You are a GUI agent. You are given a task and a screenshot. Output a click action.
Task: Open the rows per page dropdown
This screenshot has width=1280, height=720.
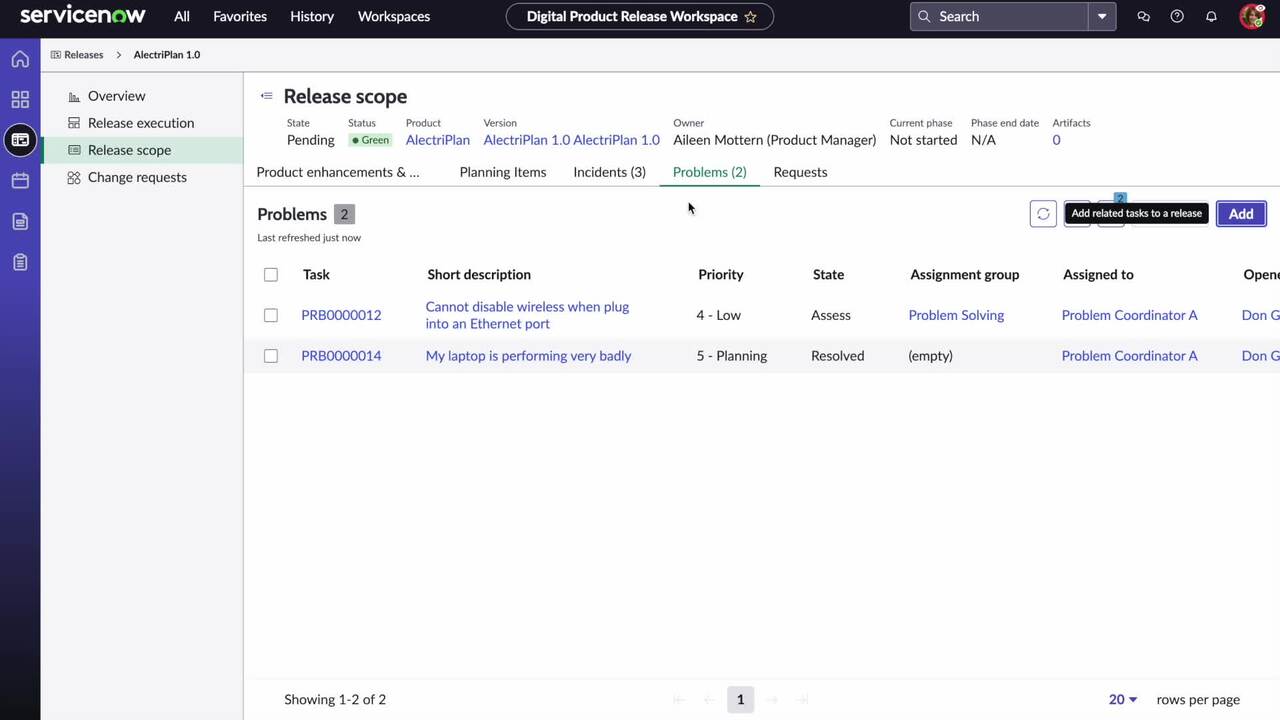point(1121,699)
